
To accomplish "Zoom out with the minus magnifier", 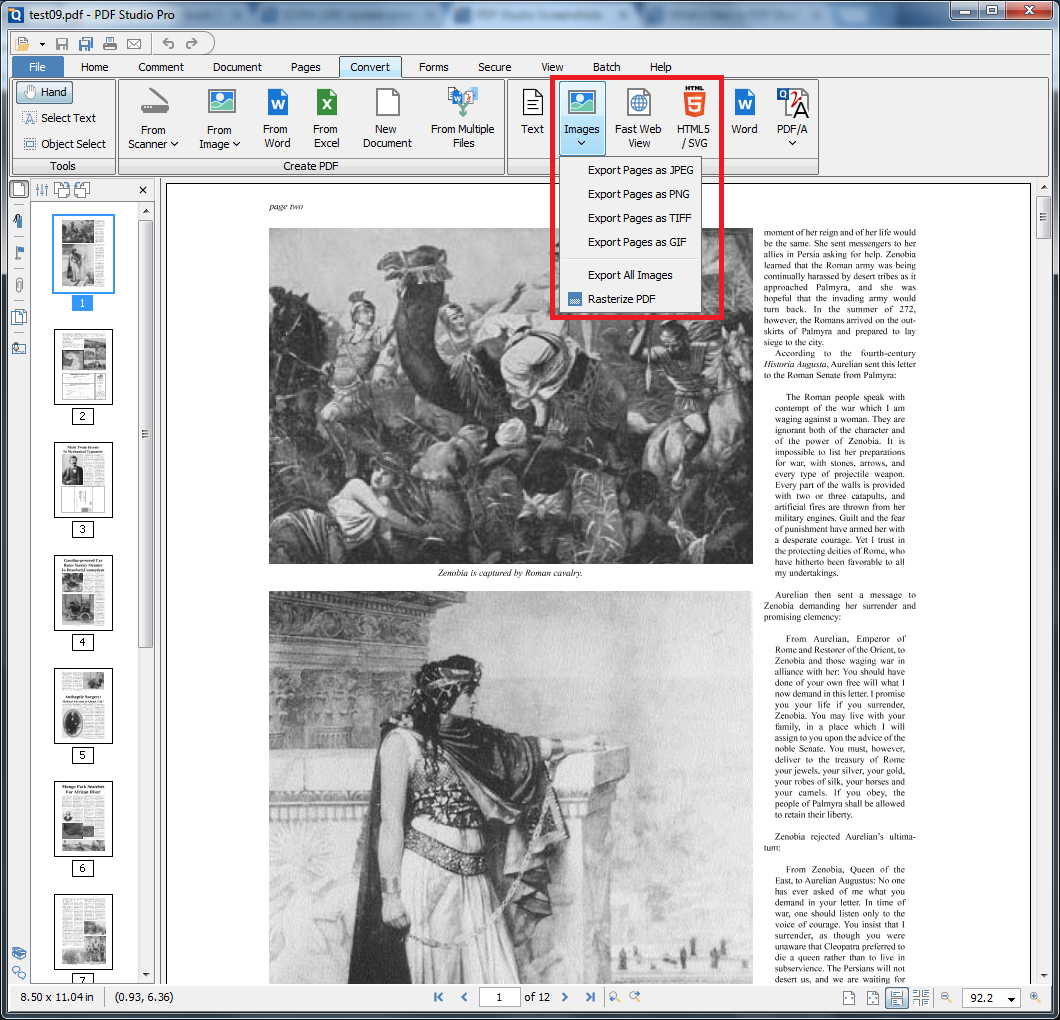I will pos(946,998).
